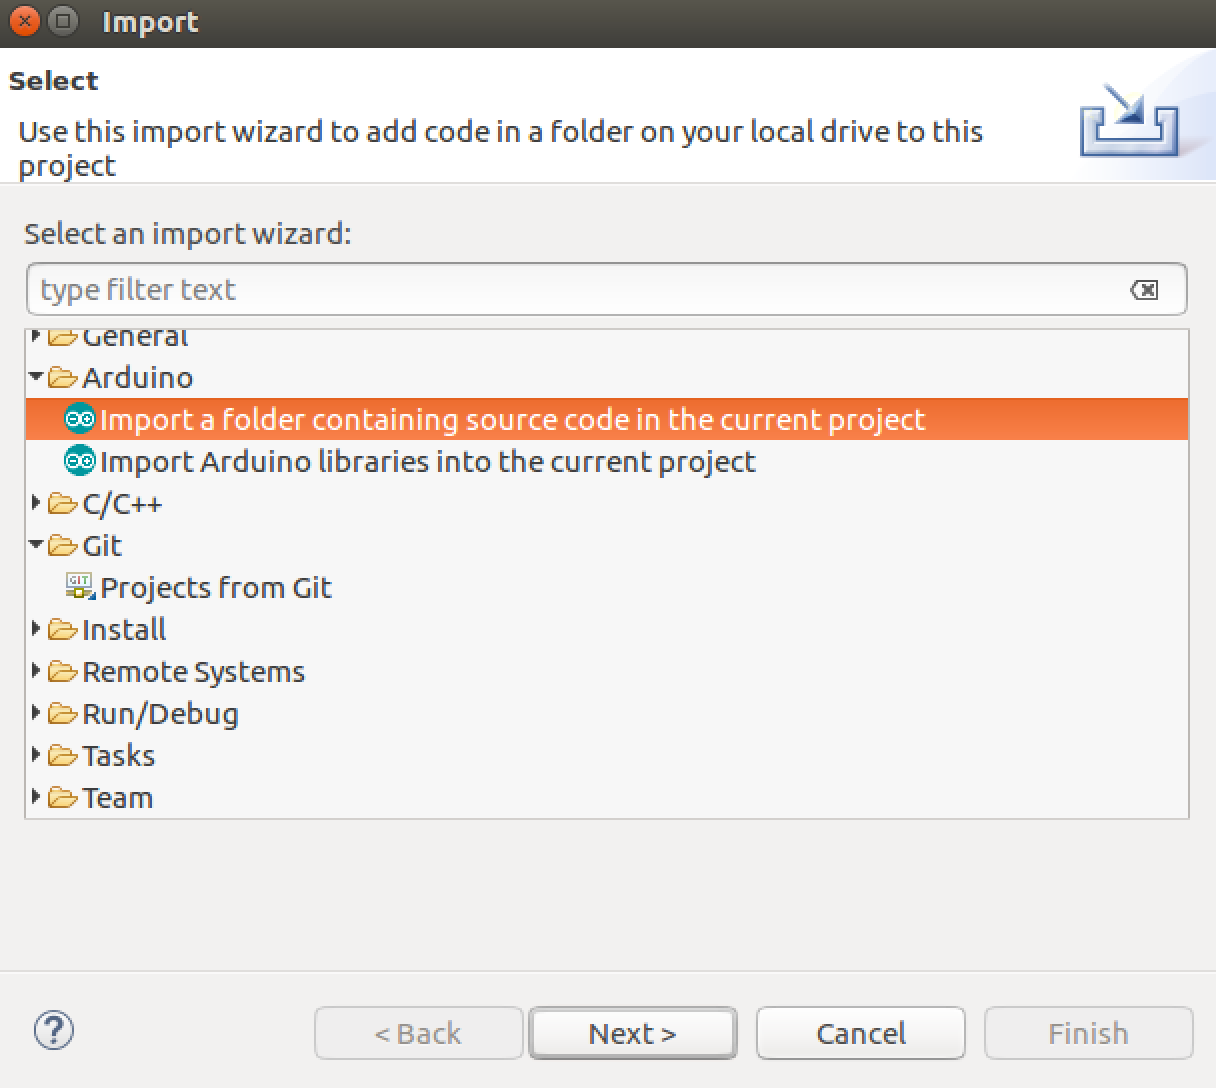Clear the filter text with the erase icon
Image resolution: width=1216 pixels, height=1088 pixels.
(1144, 290)
